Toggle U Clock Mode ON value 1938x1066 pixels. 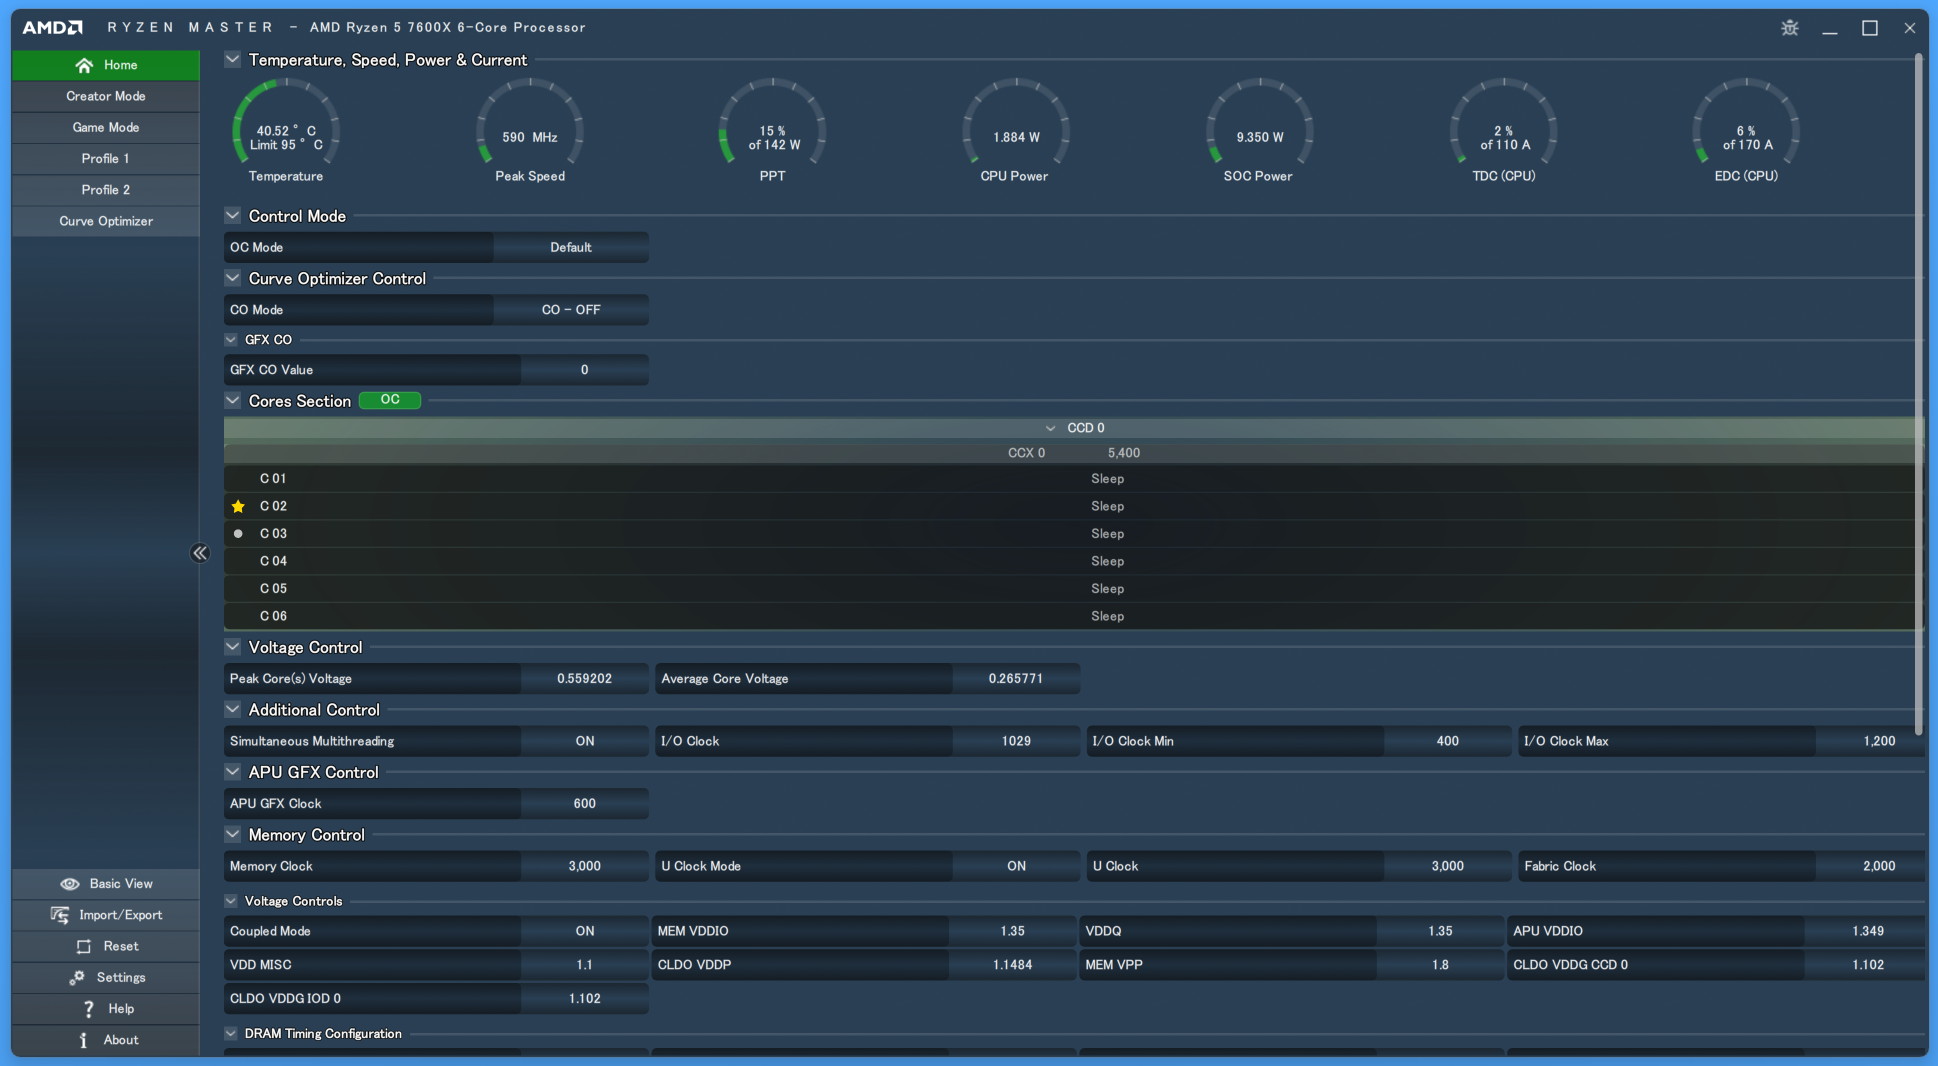(1016, 866)
